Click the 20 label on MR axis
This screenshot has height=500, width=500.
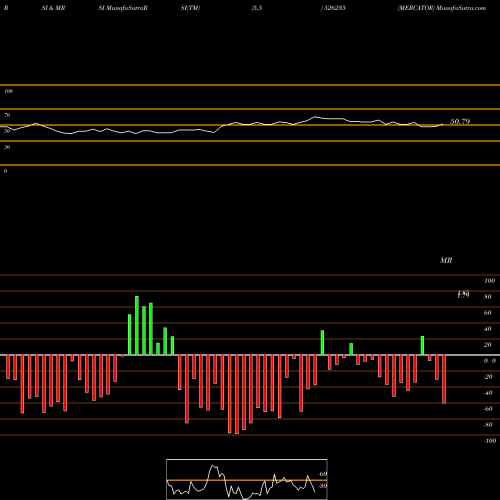click(x=488, y=345)
